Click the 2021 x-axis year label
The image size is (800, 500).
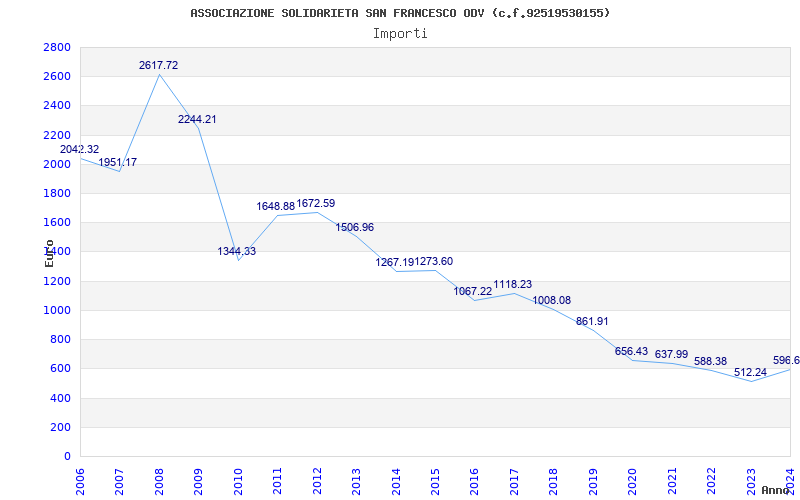672,482
